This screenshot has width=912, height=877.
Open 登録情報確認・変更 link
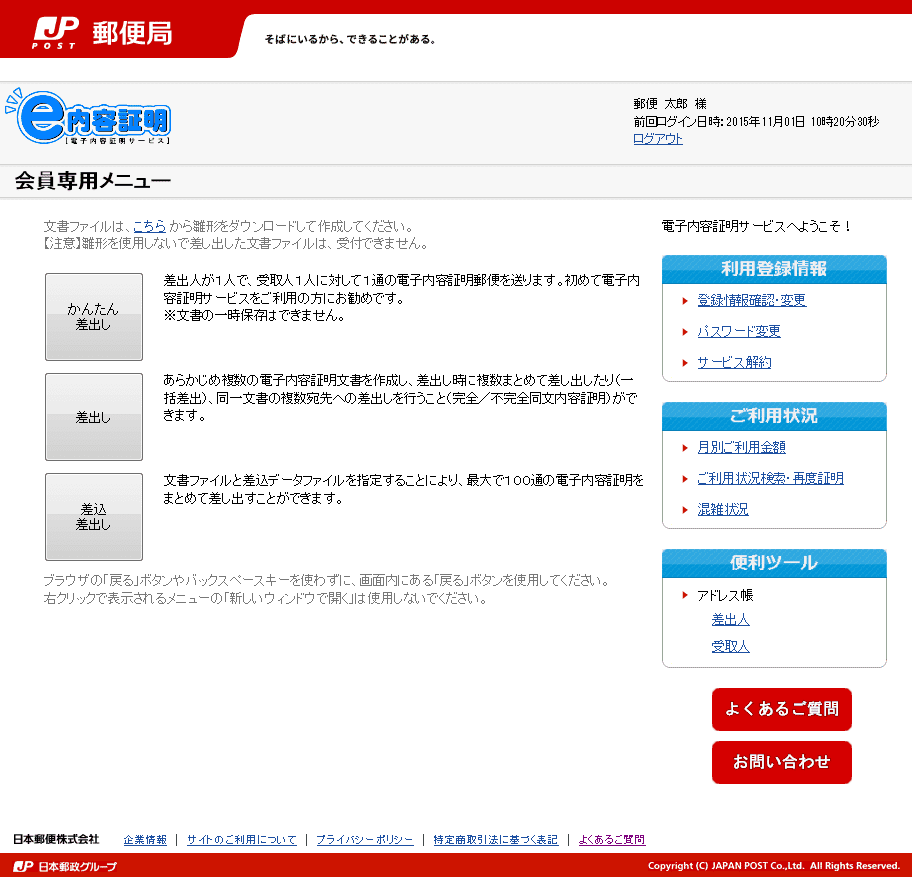751,301
